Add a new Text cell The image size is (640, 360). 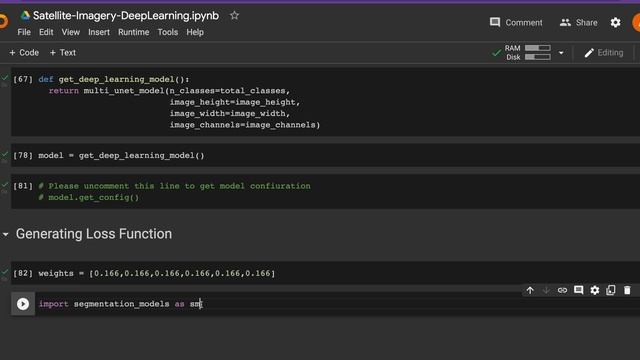[62, 53]
